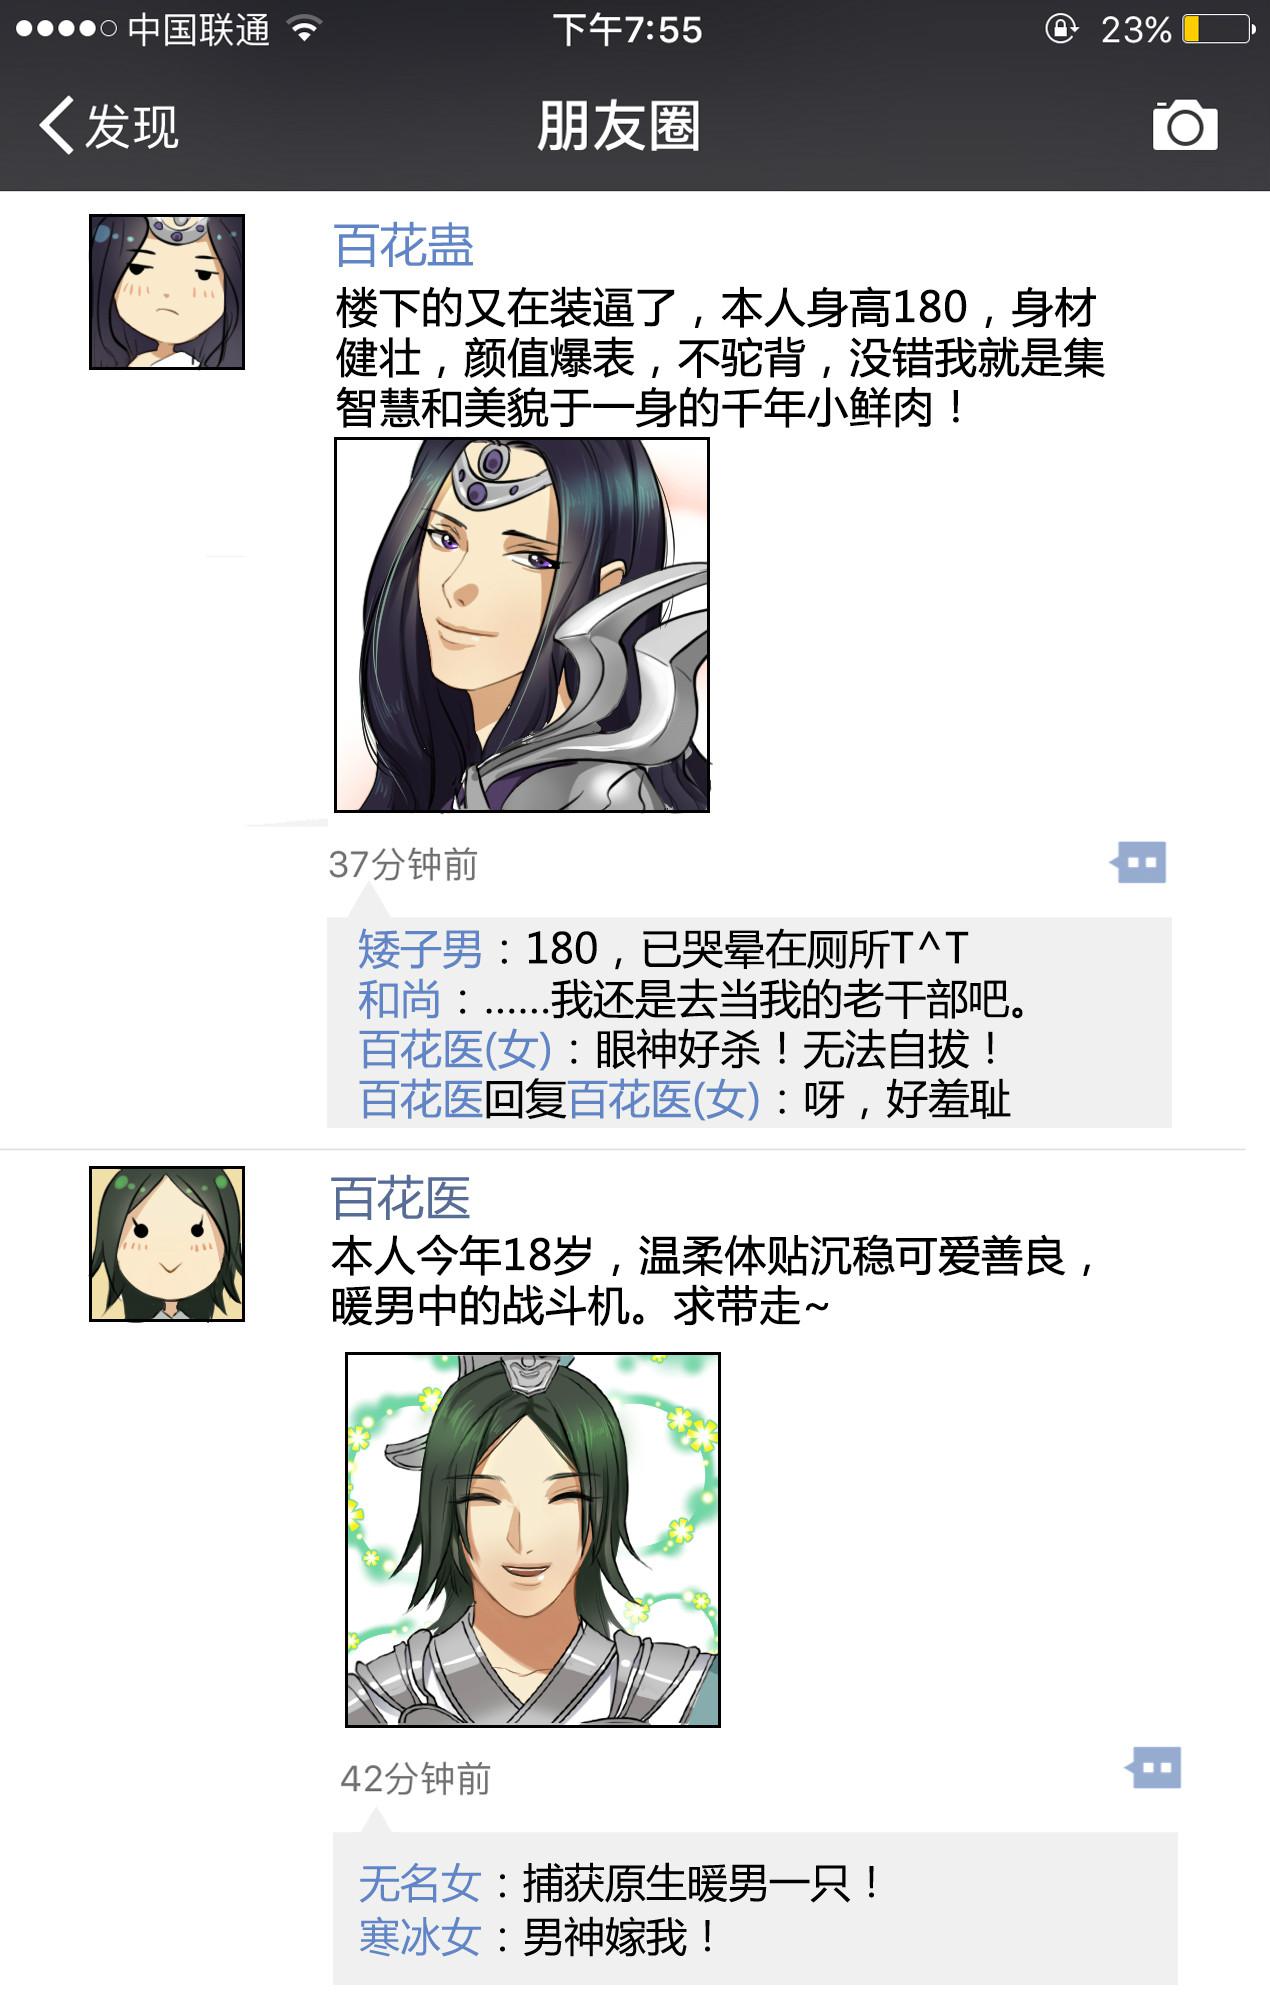Open 百花医 profile avatar

pos(167,1244)
